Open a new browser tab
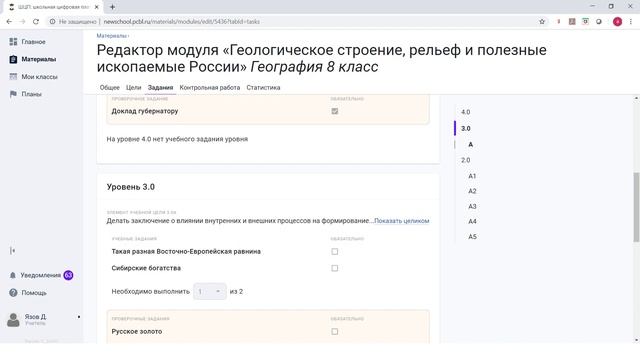This screenshot has width=640, height=360. click(112, 7)
